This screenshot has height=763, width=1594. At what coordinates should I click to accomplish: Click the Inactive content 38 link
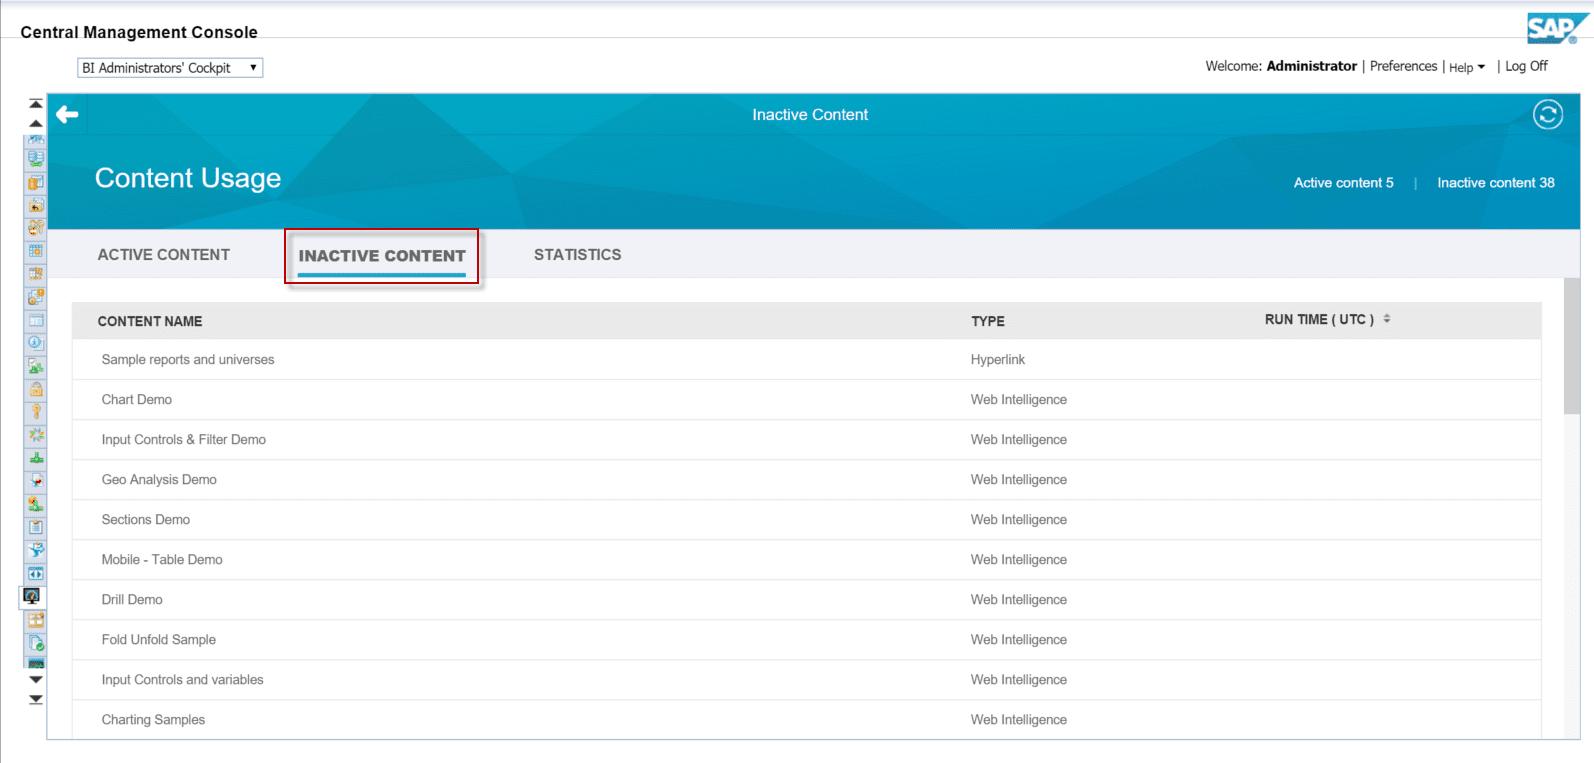[1496, 183]
